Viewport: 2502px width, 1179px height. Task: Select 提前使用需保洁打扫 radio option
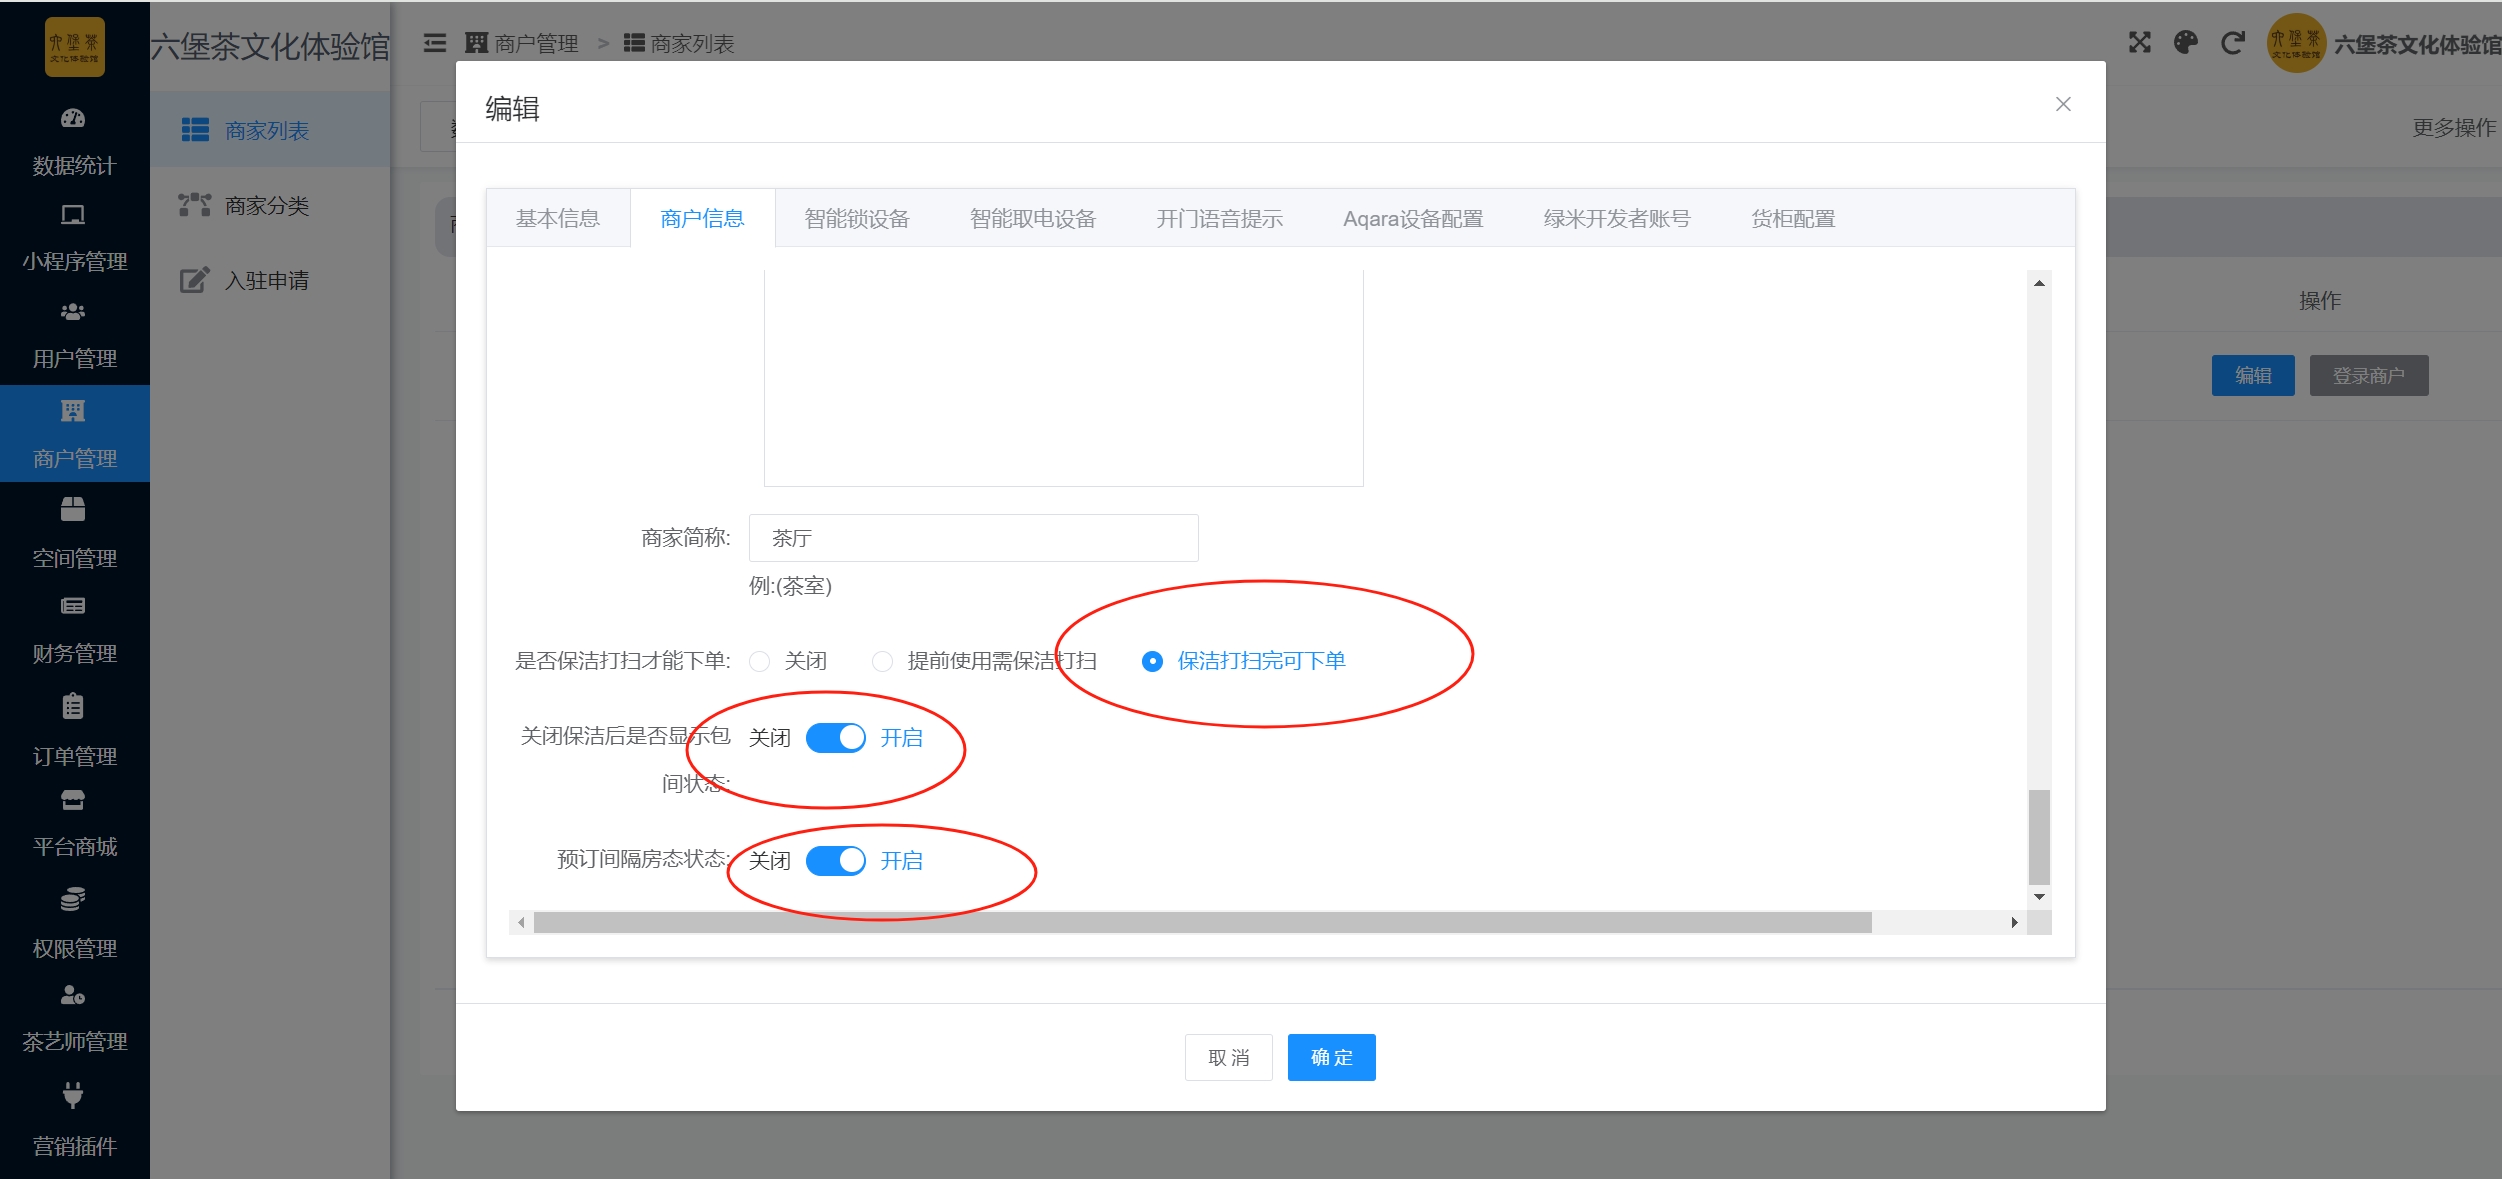[882, 661]
